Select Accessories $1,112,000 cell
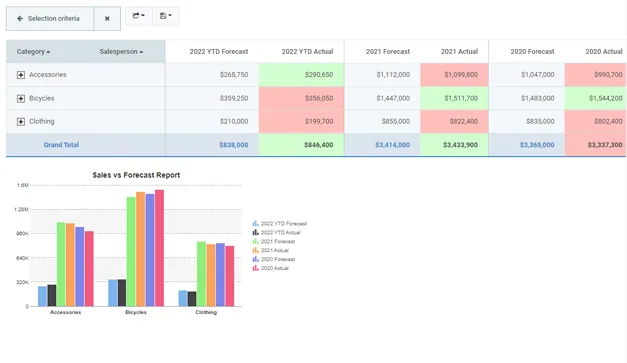The width and height of the screenshot is (627, 363). 382,75
